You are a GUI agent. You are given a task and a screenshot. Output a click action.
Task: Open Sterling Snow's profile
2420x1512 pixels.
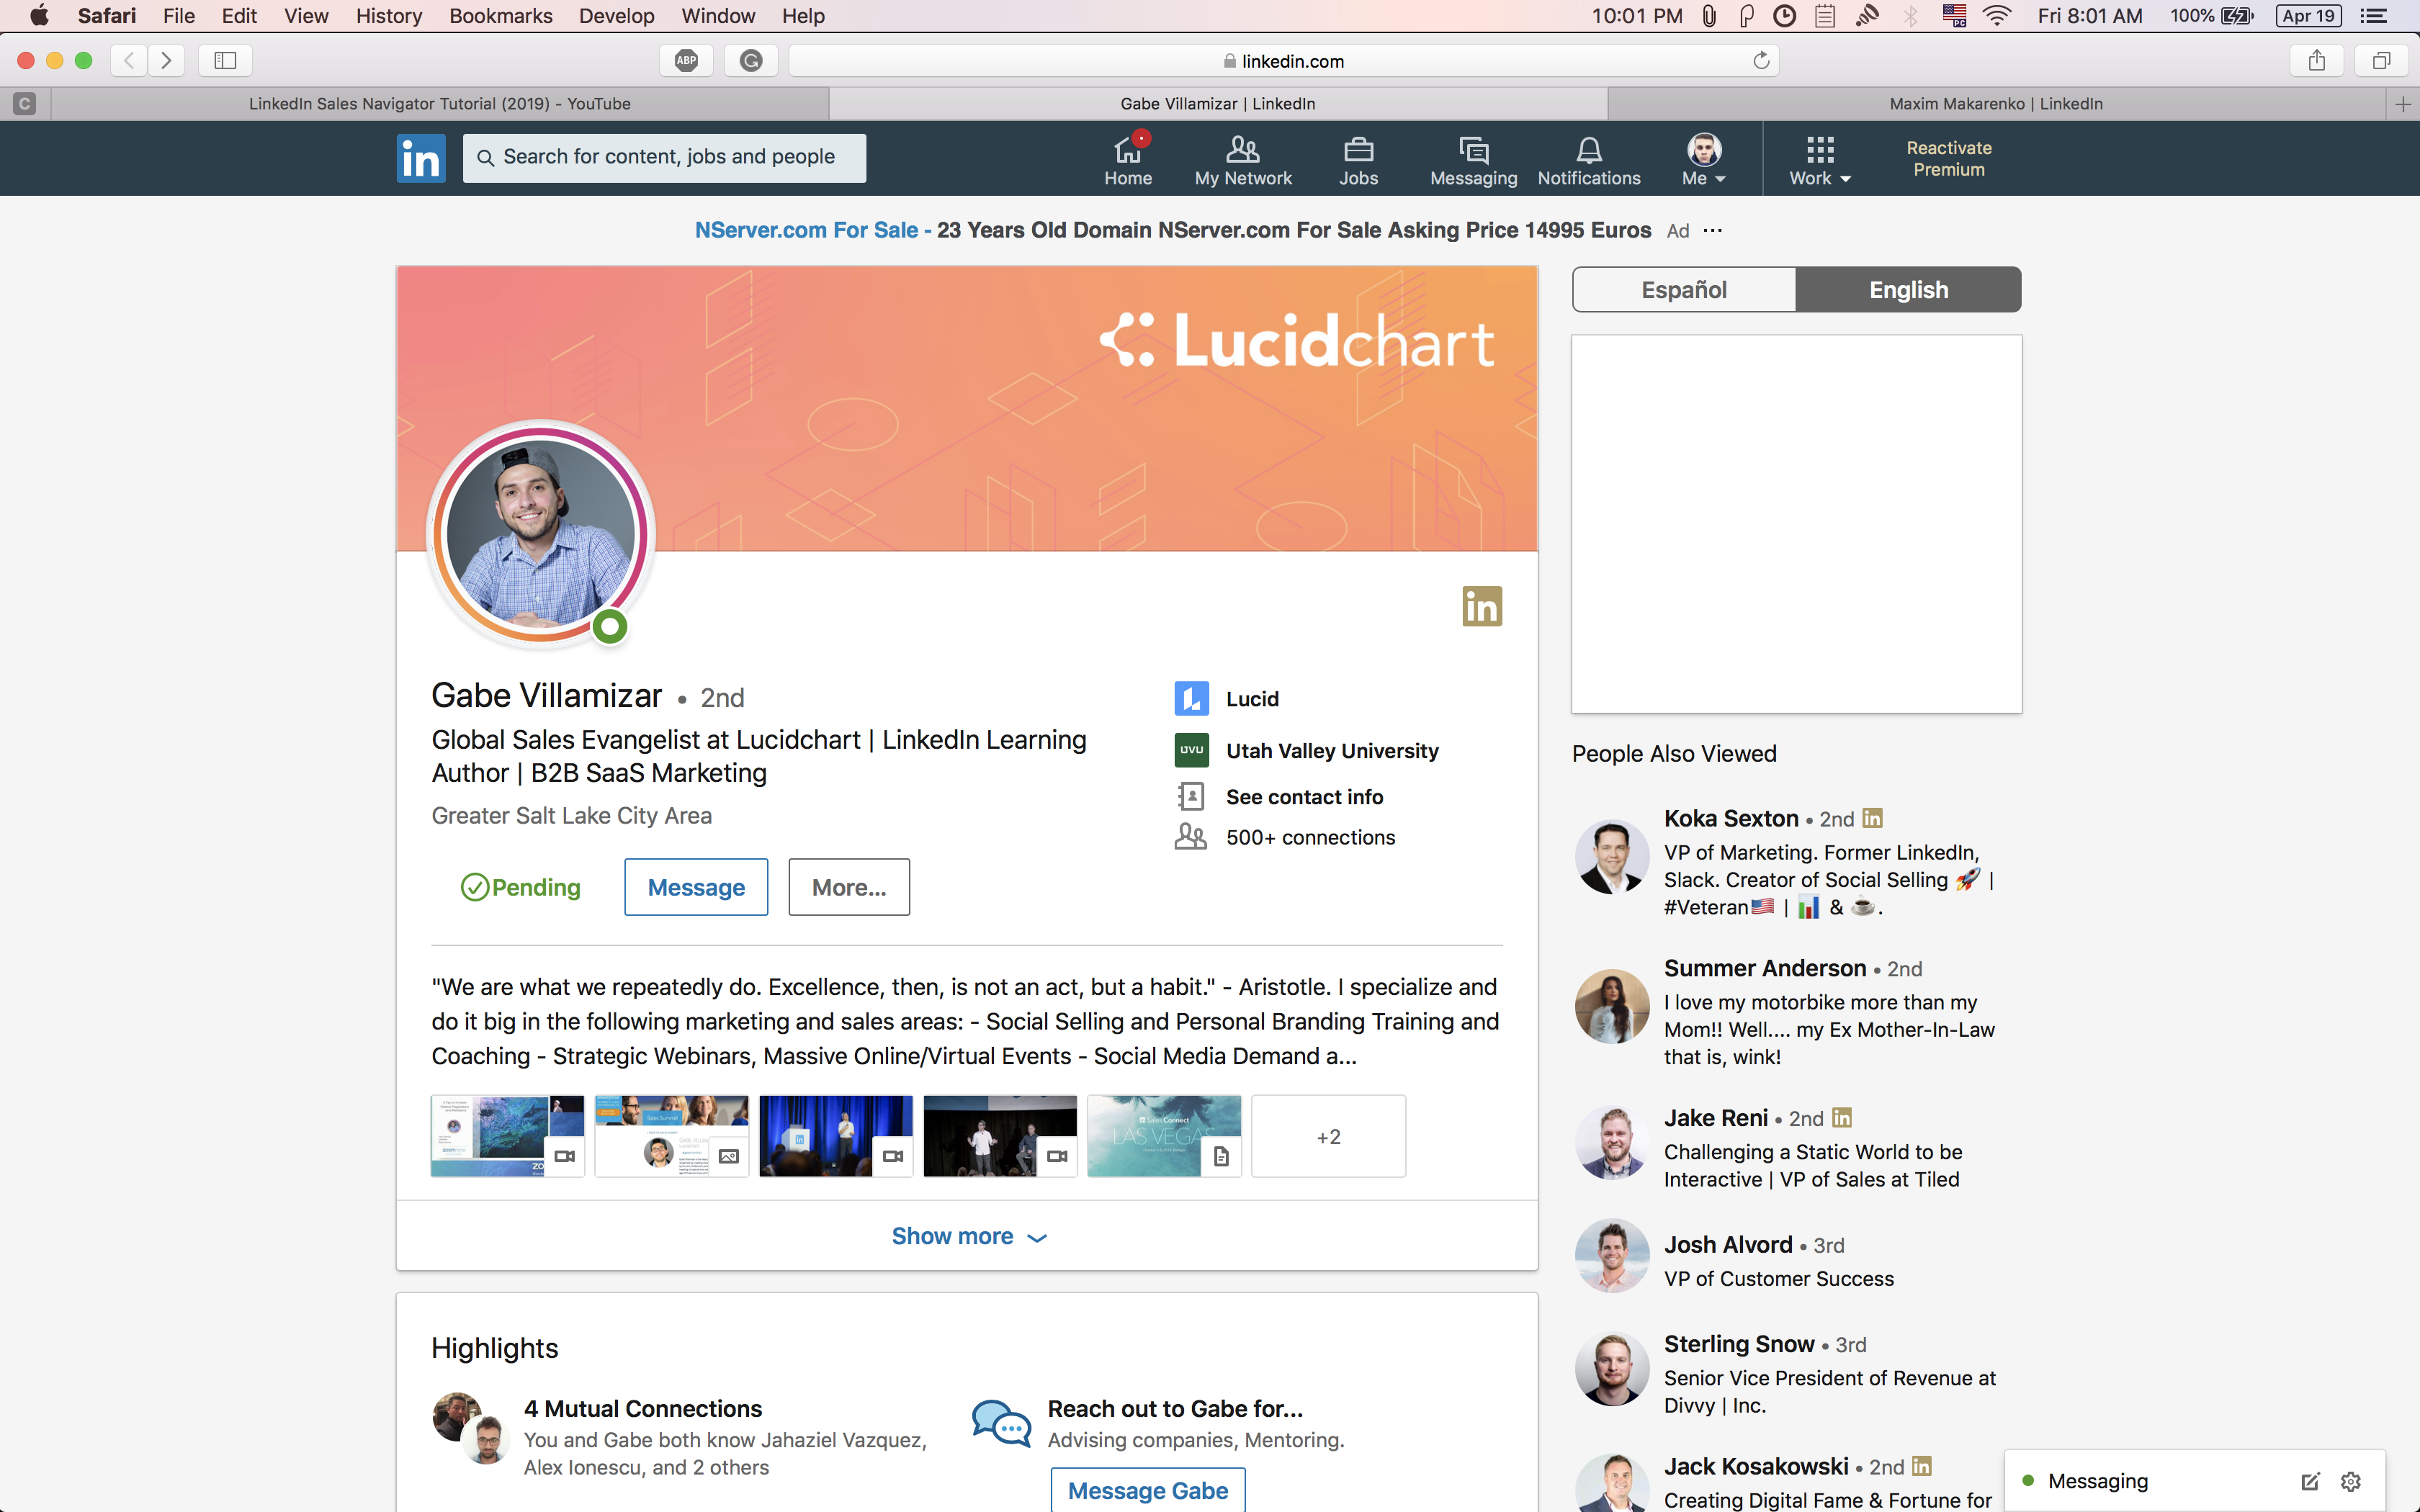[1738, 1344]
